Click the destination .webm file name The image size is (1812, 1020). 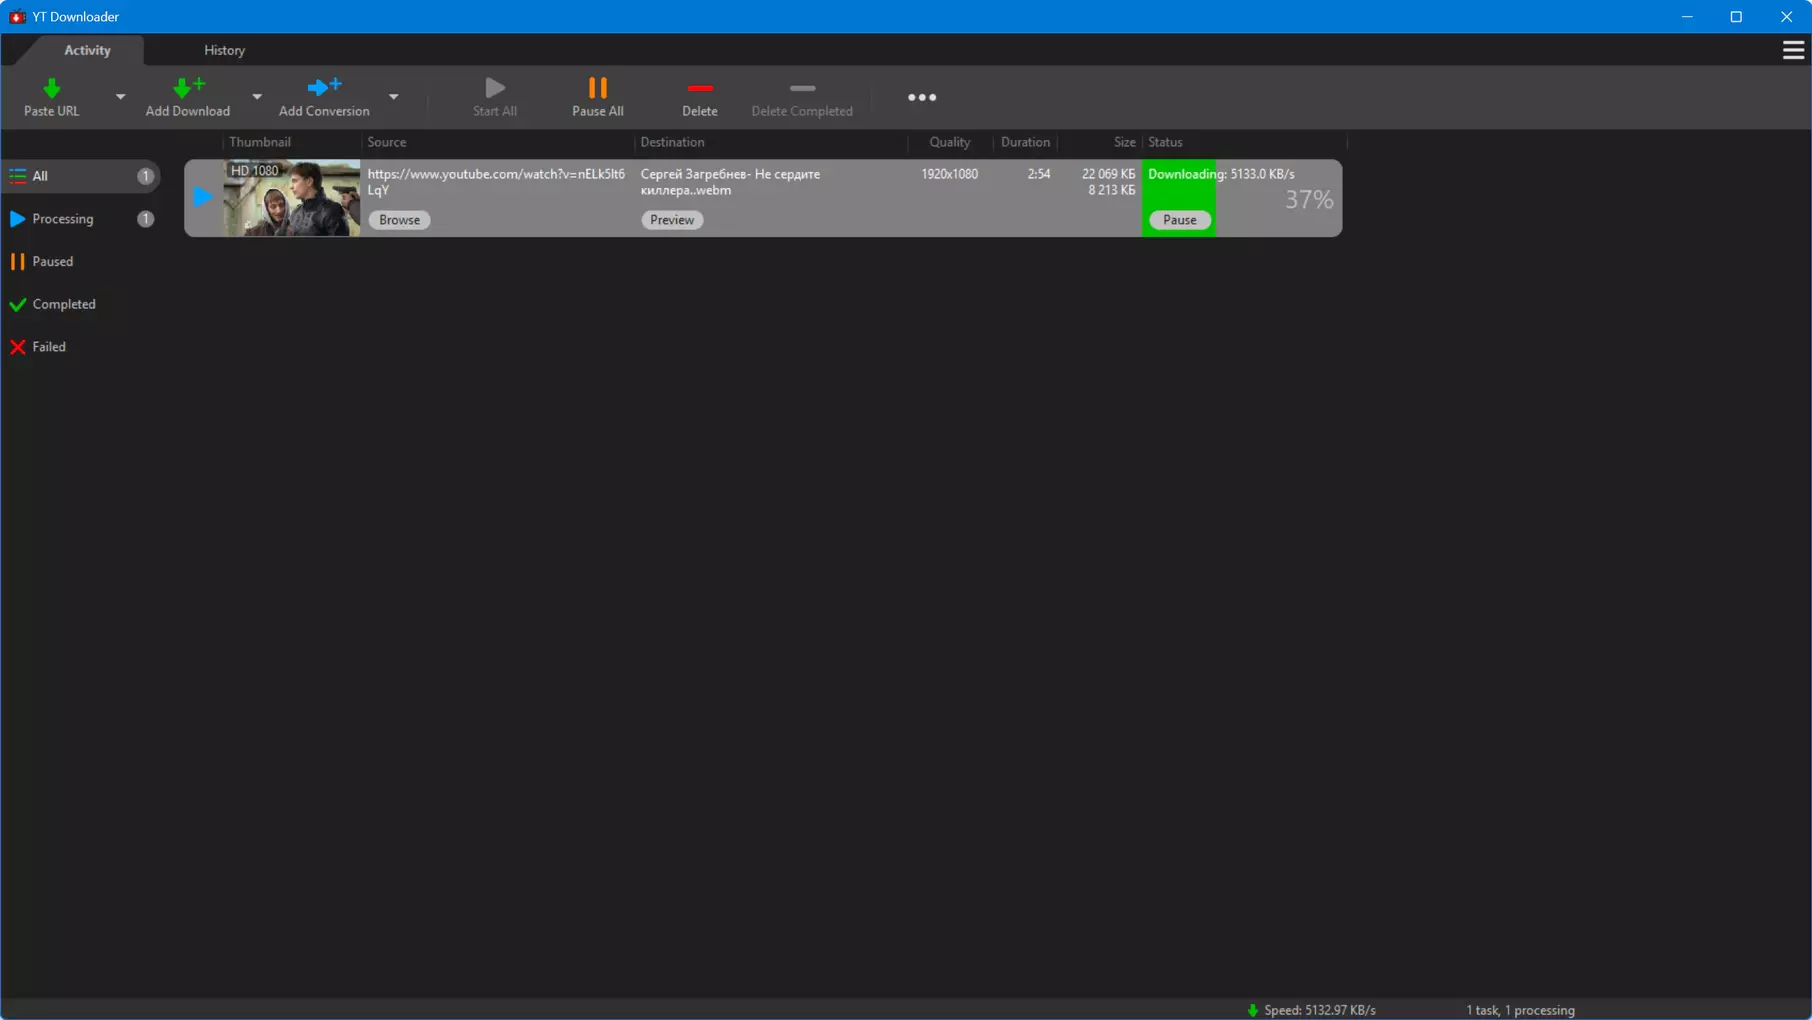730,182
